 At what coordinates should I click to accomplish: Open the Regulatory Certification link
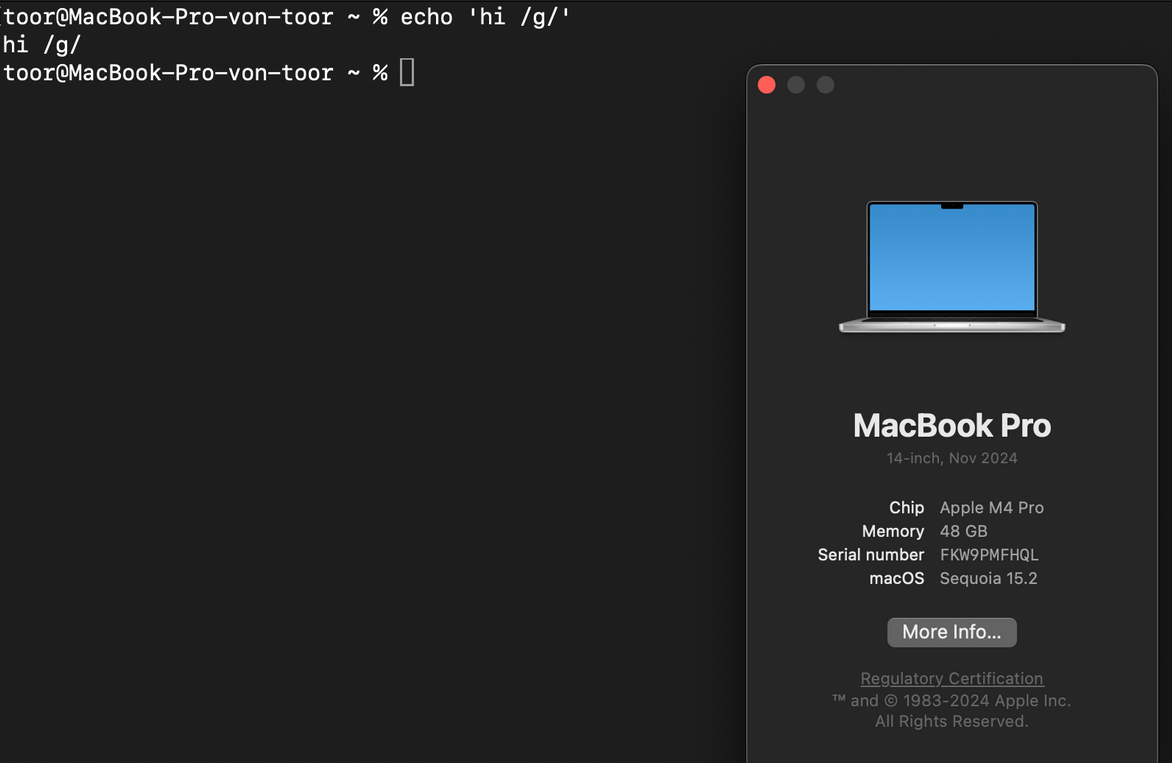coord(951,678)
